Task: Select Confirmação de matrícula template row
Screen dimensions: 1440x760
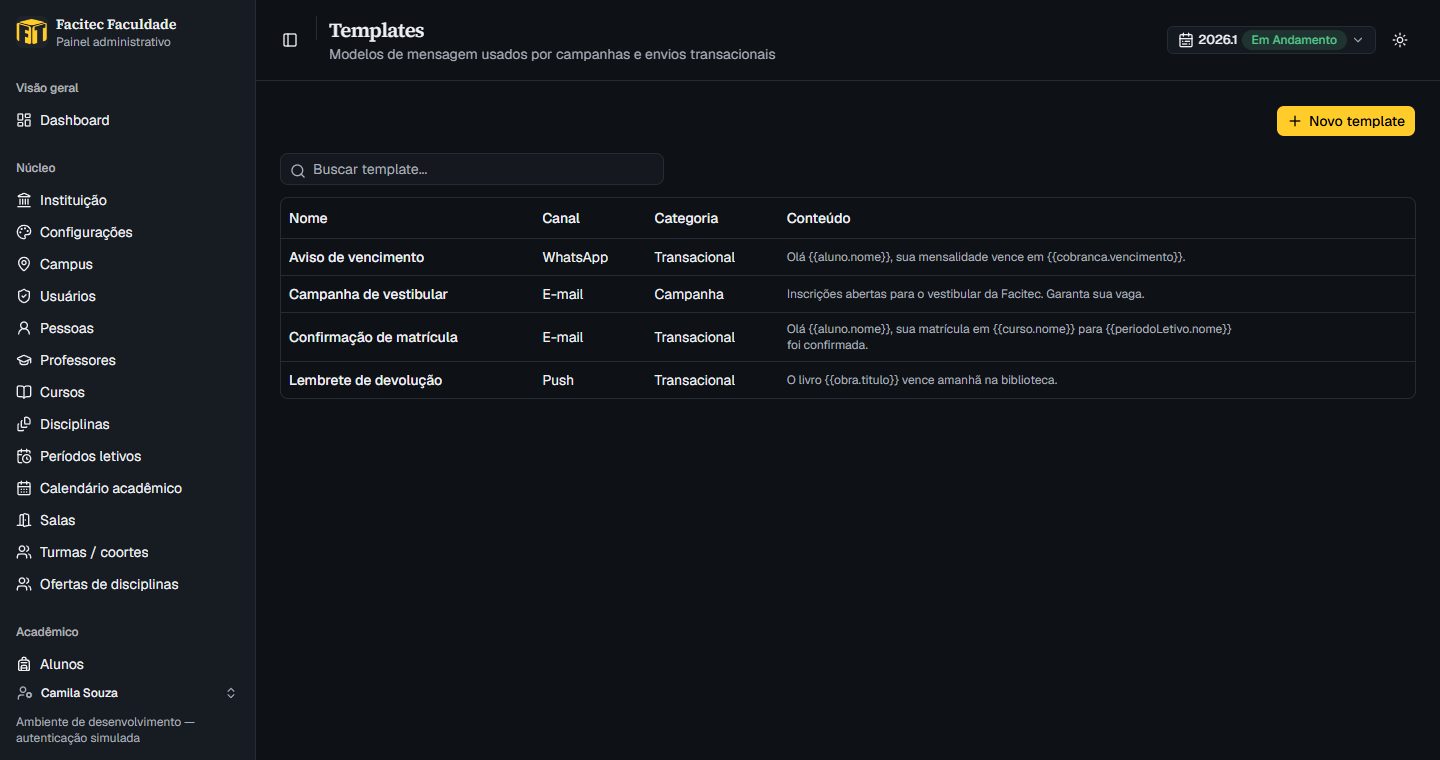Action: pos(848,337)
